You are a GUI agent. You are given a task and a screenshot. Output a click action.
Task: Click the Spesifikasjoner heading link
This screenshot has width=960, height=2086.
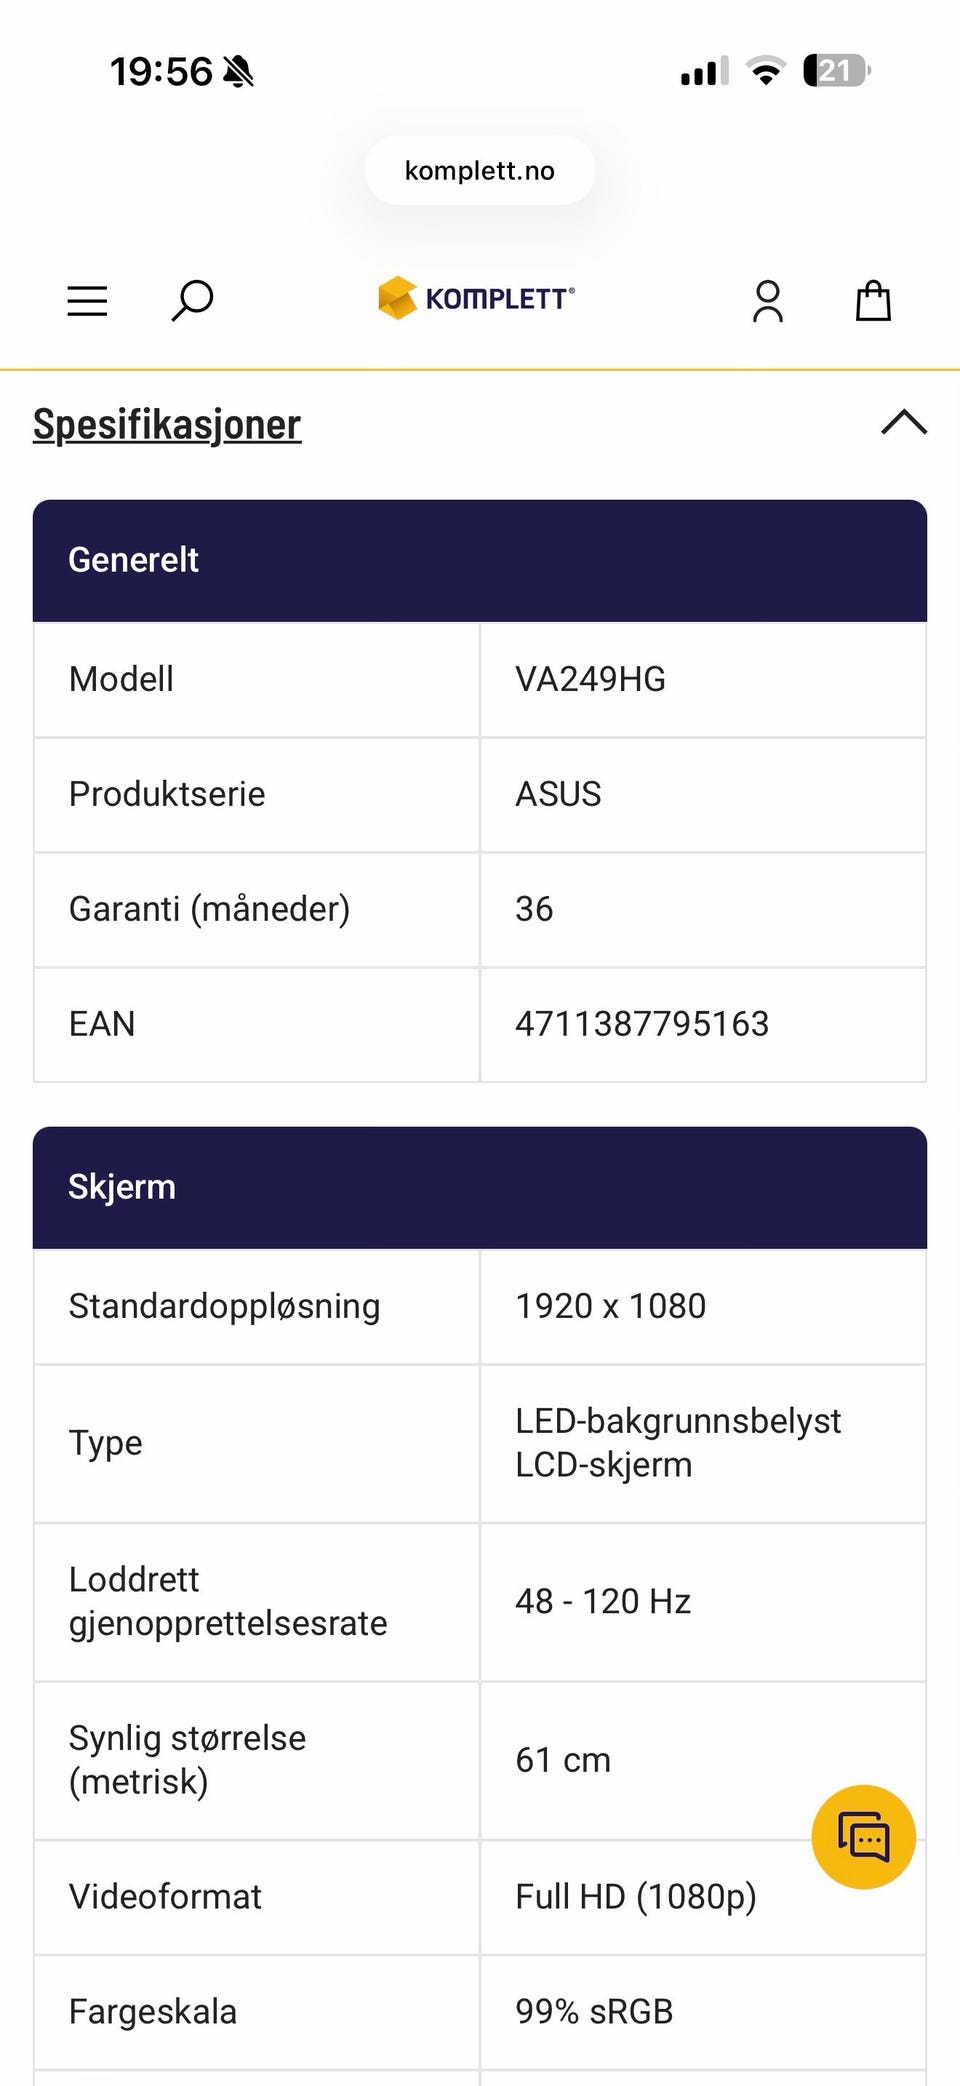167,424
